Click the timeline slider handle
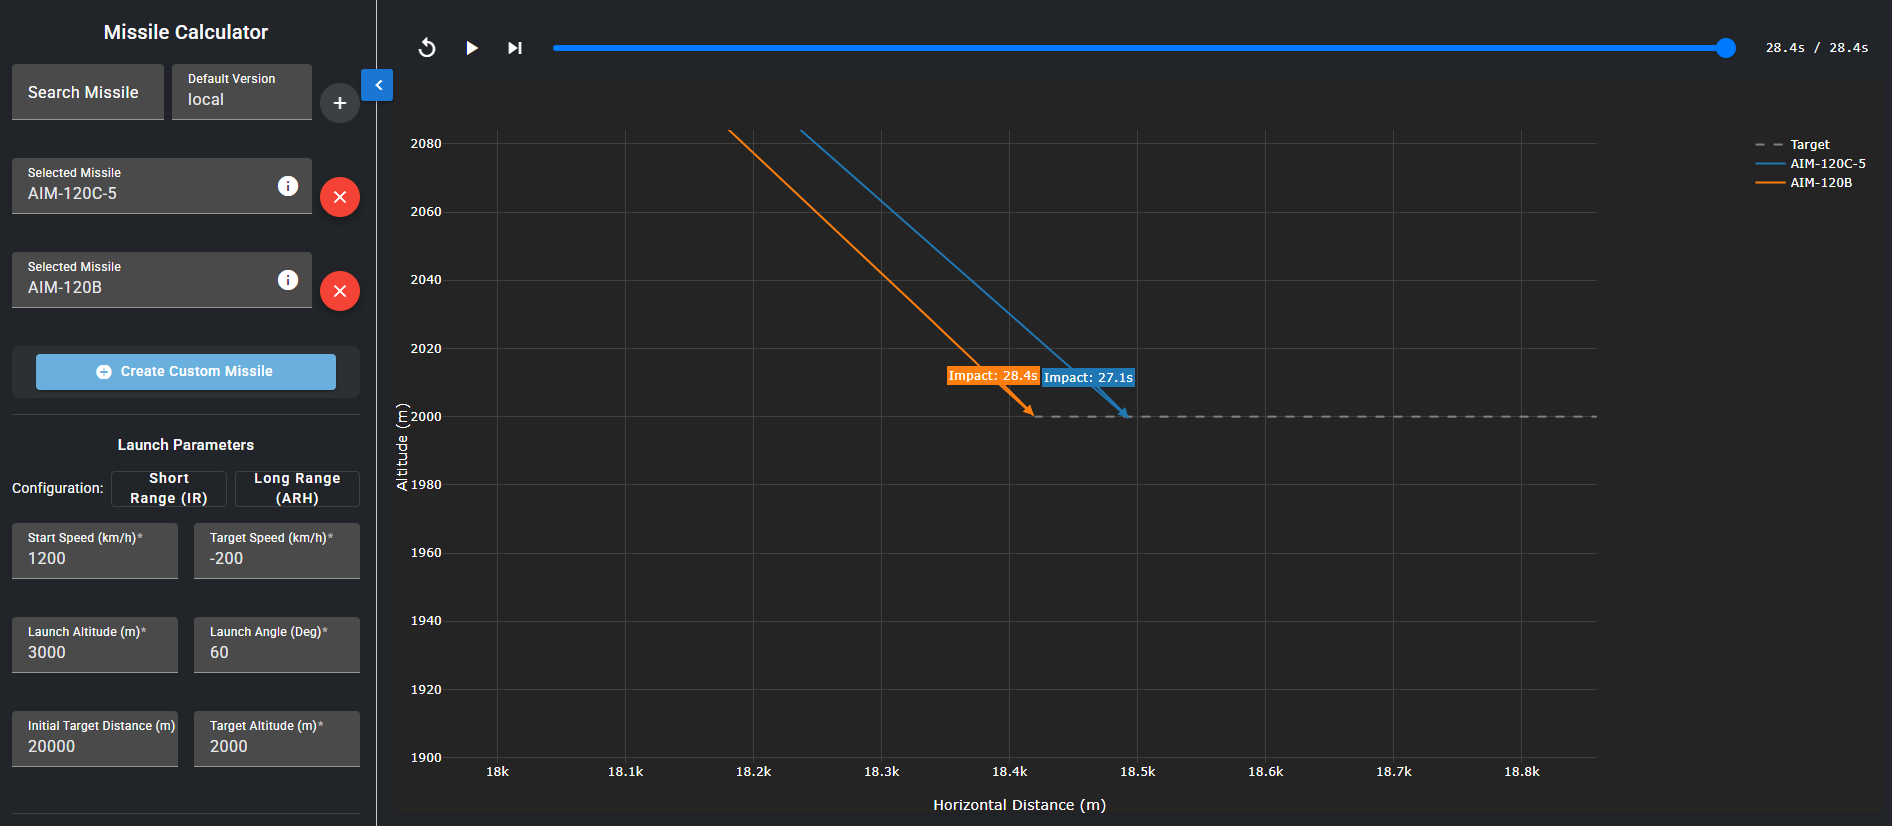1892x826 pixels. [x=1725, y=48]
